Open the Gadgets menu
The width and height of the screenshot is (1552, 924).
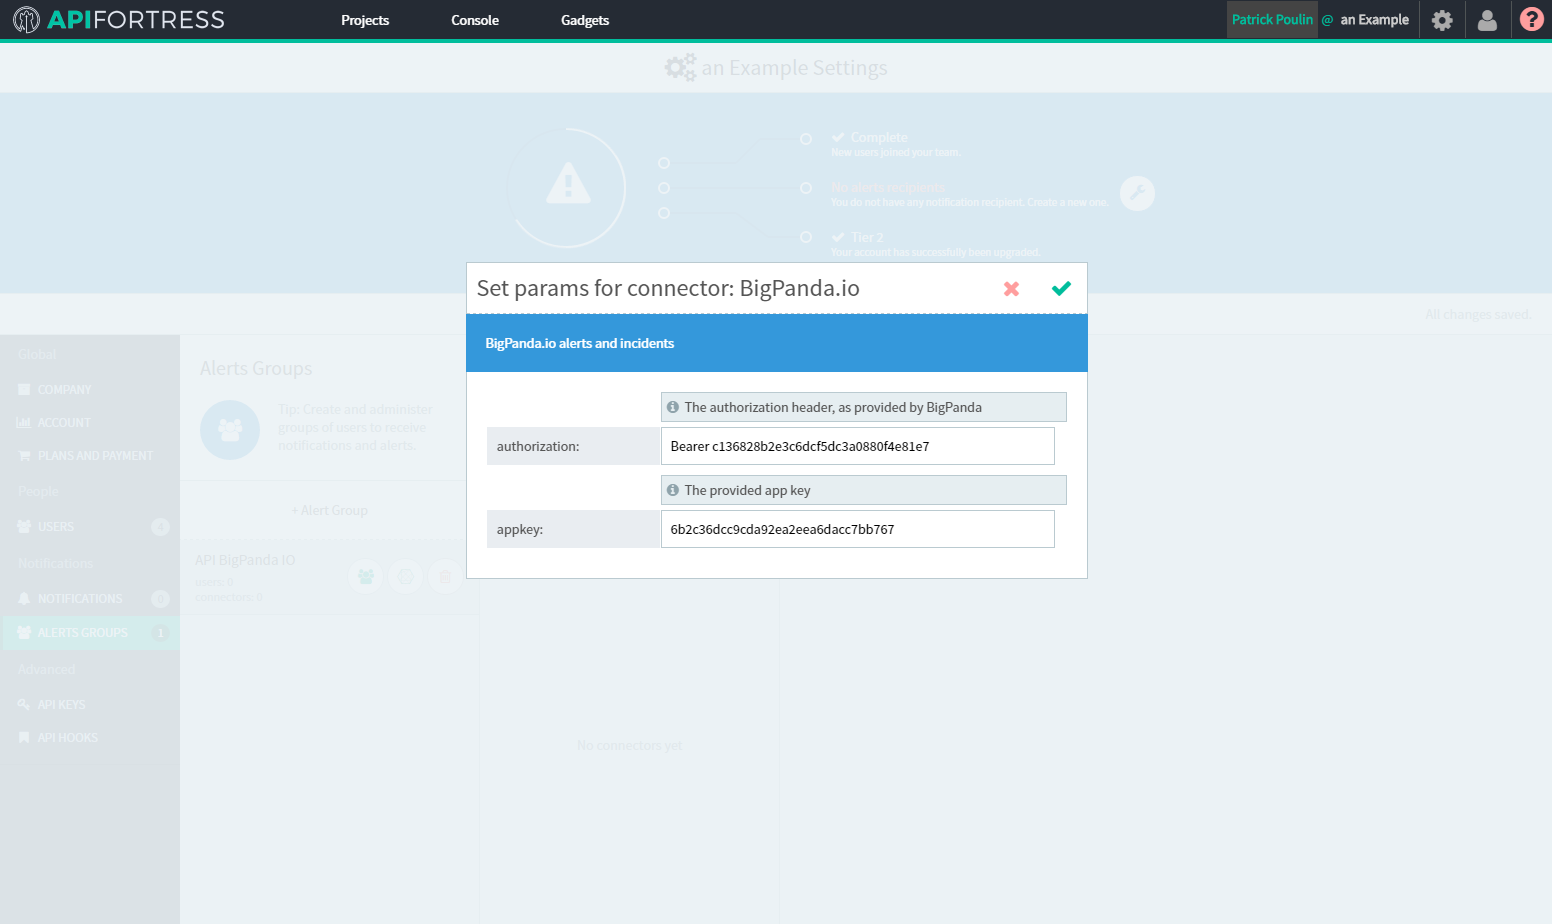pyautogui.click(x=585, y=20)
